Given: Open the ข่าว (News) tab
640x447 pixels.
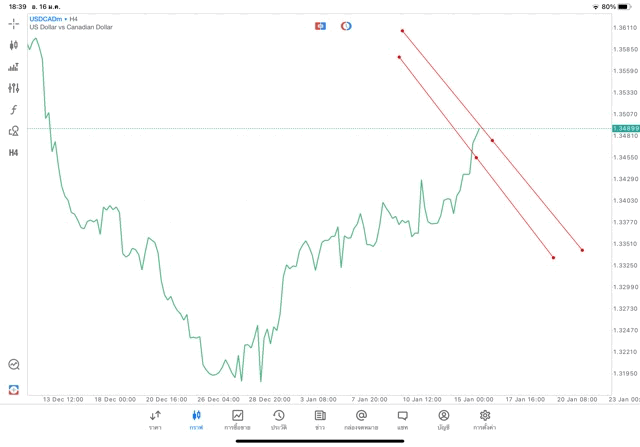Looking at the screenshot, I should (320, 419).
